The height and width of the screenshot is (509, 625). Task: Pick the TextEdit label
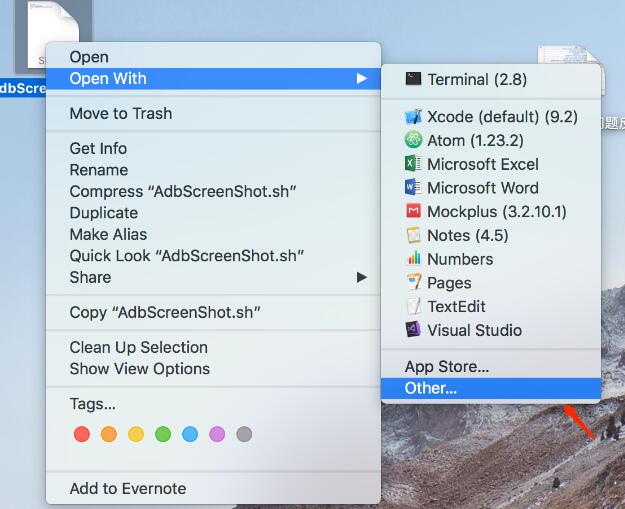[x=456, y=307]
